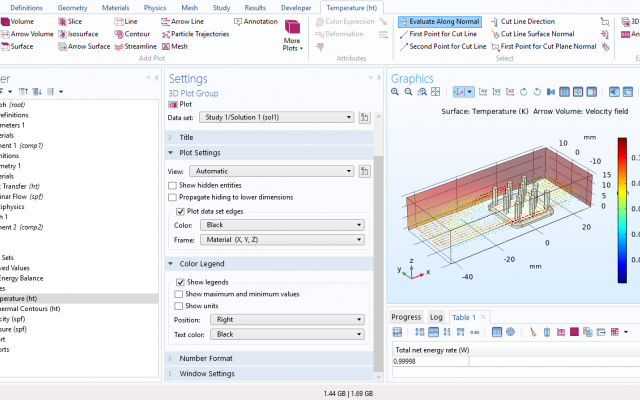Add an Arrow Volume plot
Viewport: 640px width, 400px height.
pyautogui.click(x=27, y=34)
